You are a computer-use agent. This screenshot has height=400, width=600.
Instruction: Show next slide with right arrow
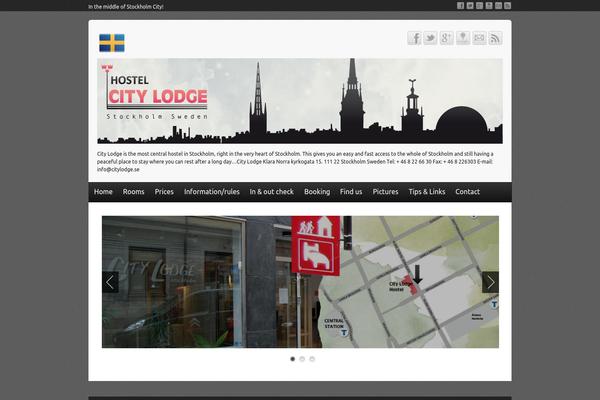tap(491, 282)
